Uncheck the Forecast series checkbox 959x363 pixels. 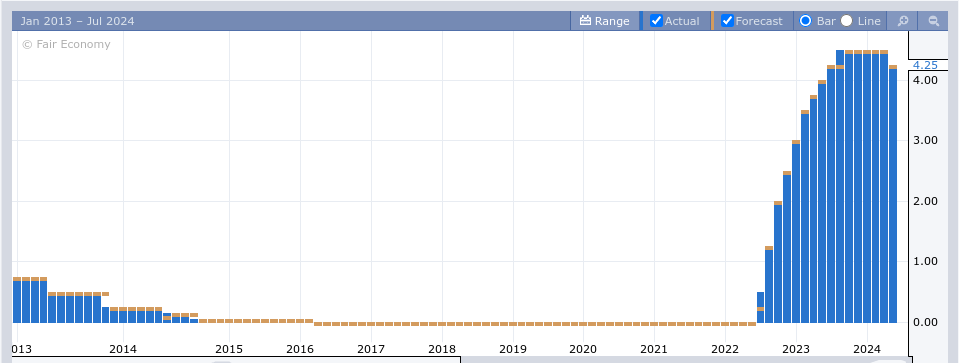tap(727, 21)
